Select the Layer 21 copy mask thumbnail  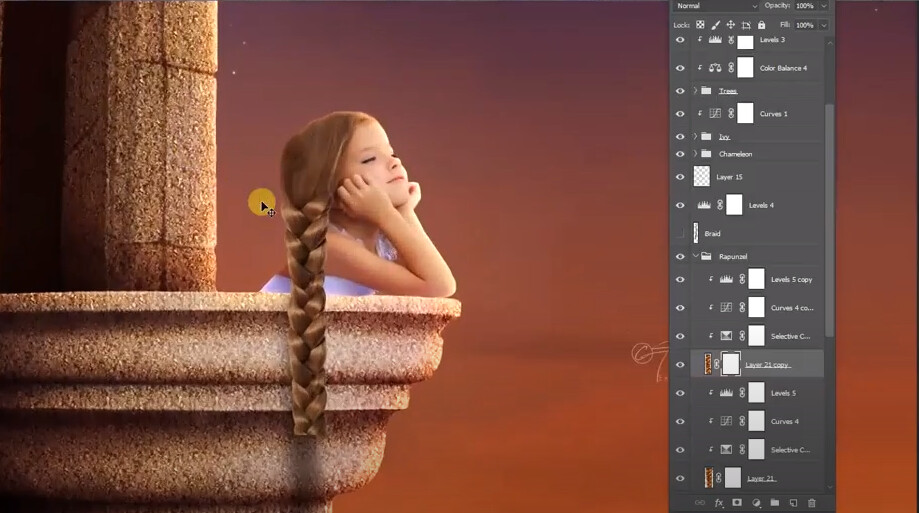click(730, 365)
